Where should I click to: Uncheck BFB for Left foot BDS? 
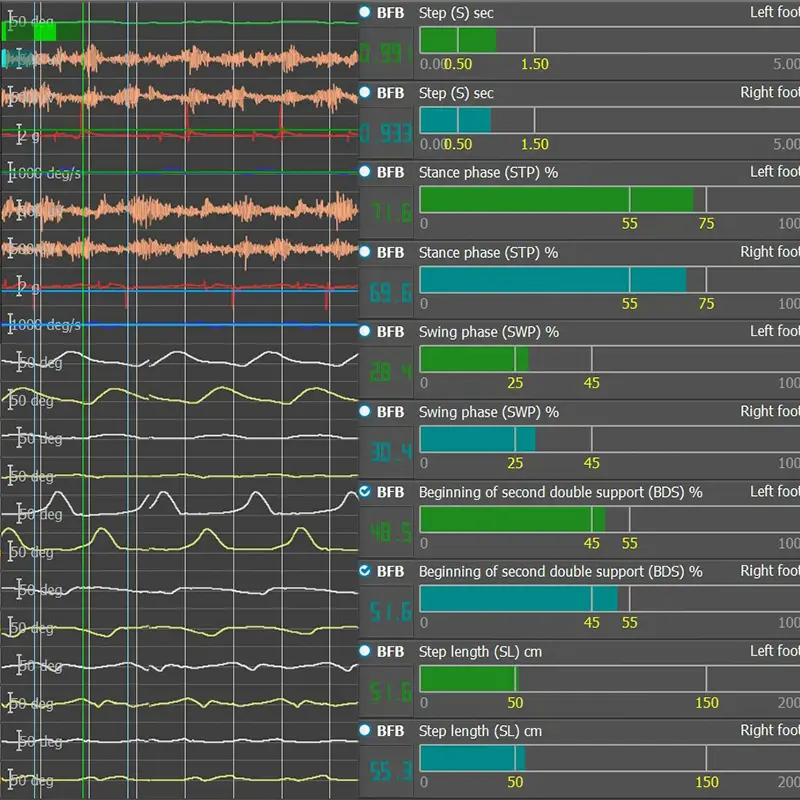(x=365, y=492)
